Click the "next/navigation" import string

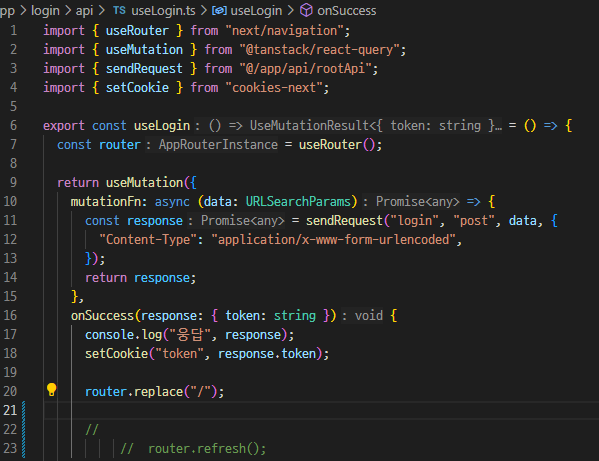click(x=285, y=31)
